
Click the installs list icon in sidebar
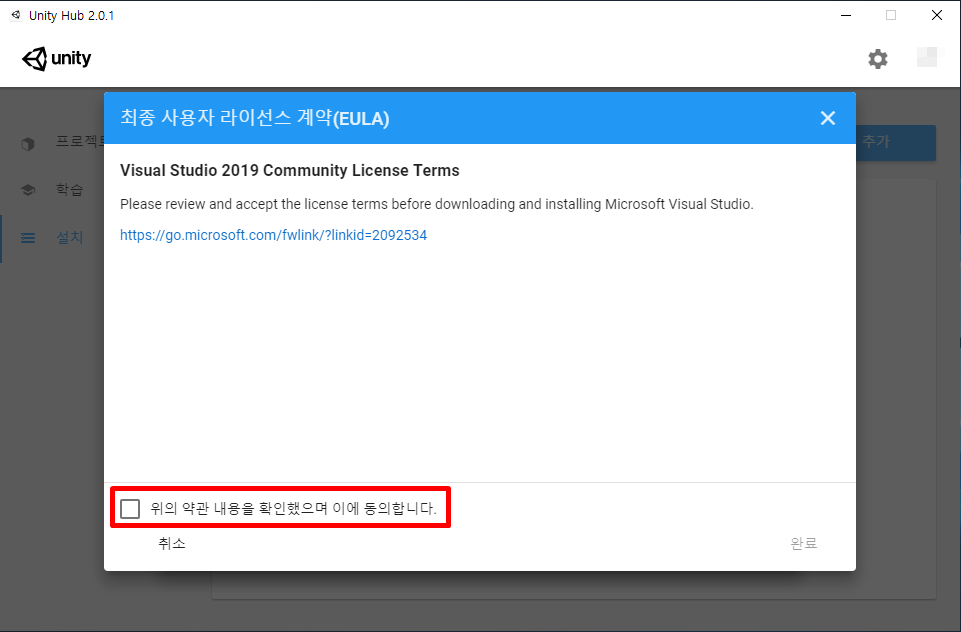(x=28, y=238)
